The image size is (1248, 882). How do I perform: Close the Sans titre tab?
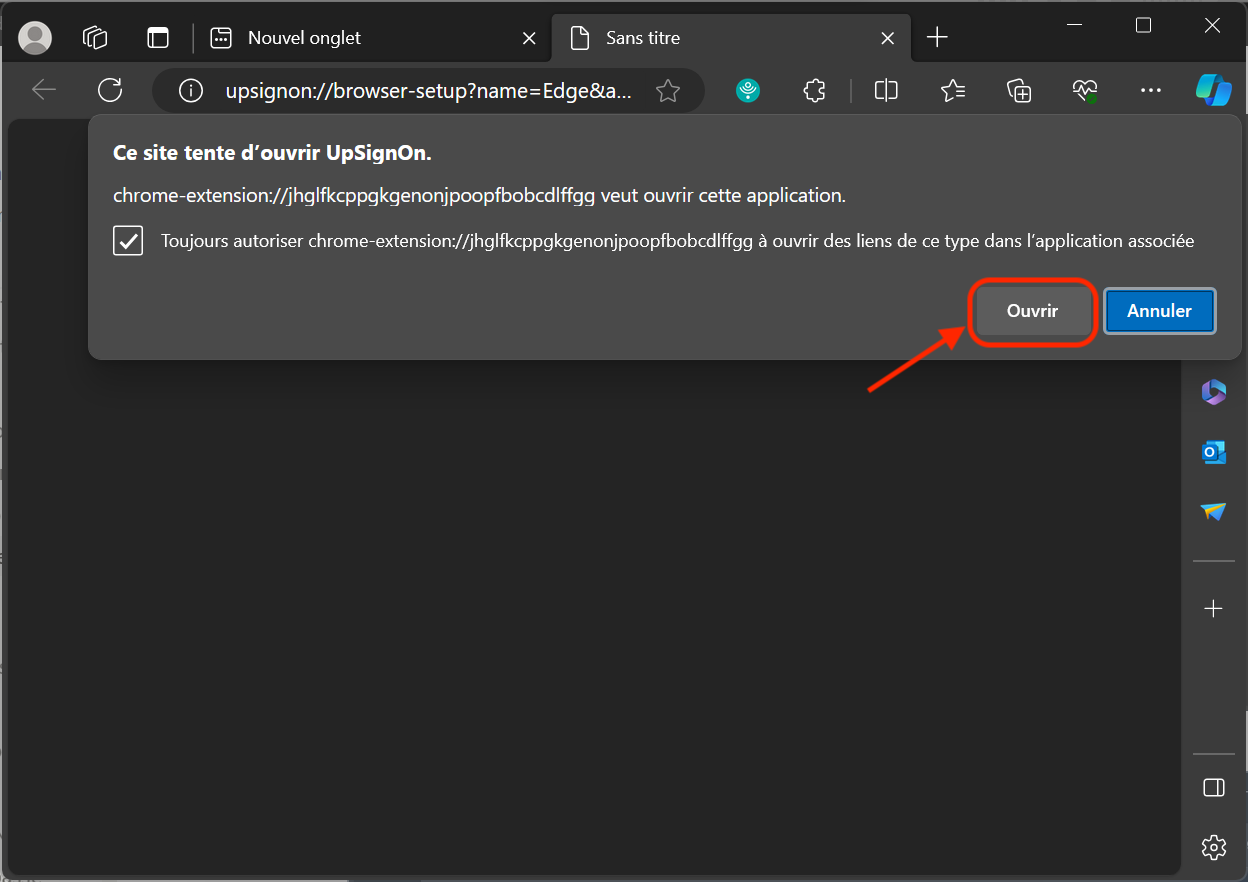(x=887, y=38)
